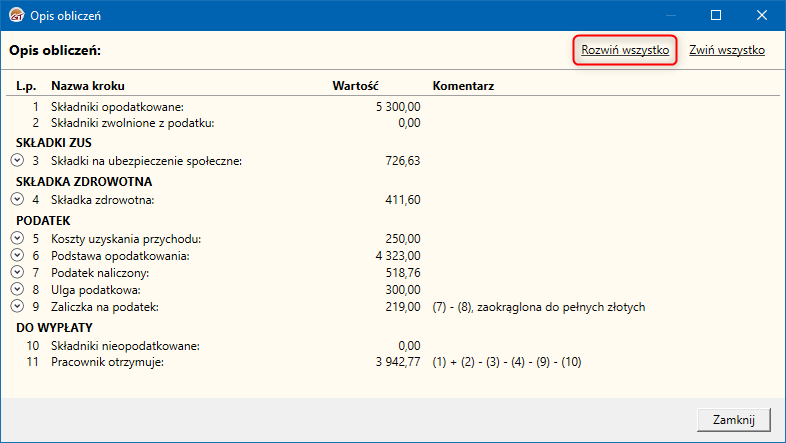Expand step 4 Składka zdrowotna
786x443 pixels.
pyautogui.click(x=17, y=199)
